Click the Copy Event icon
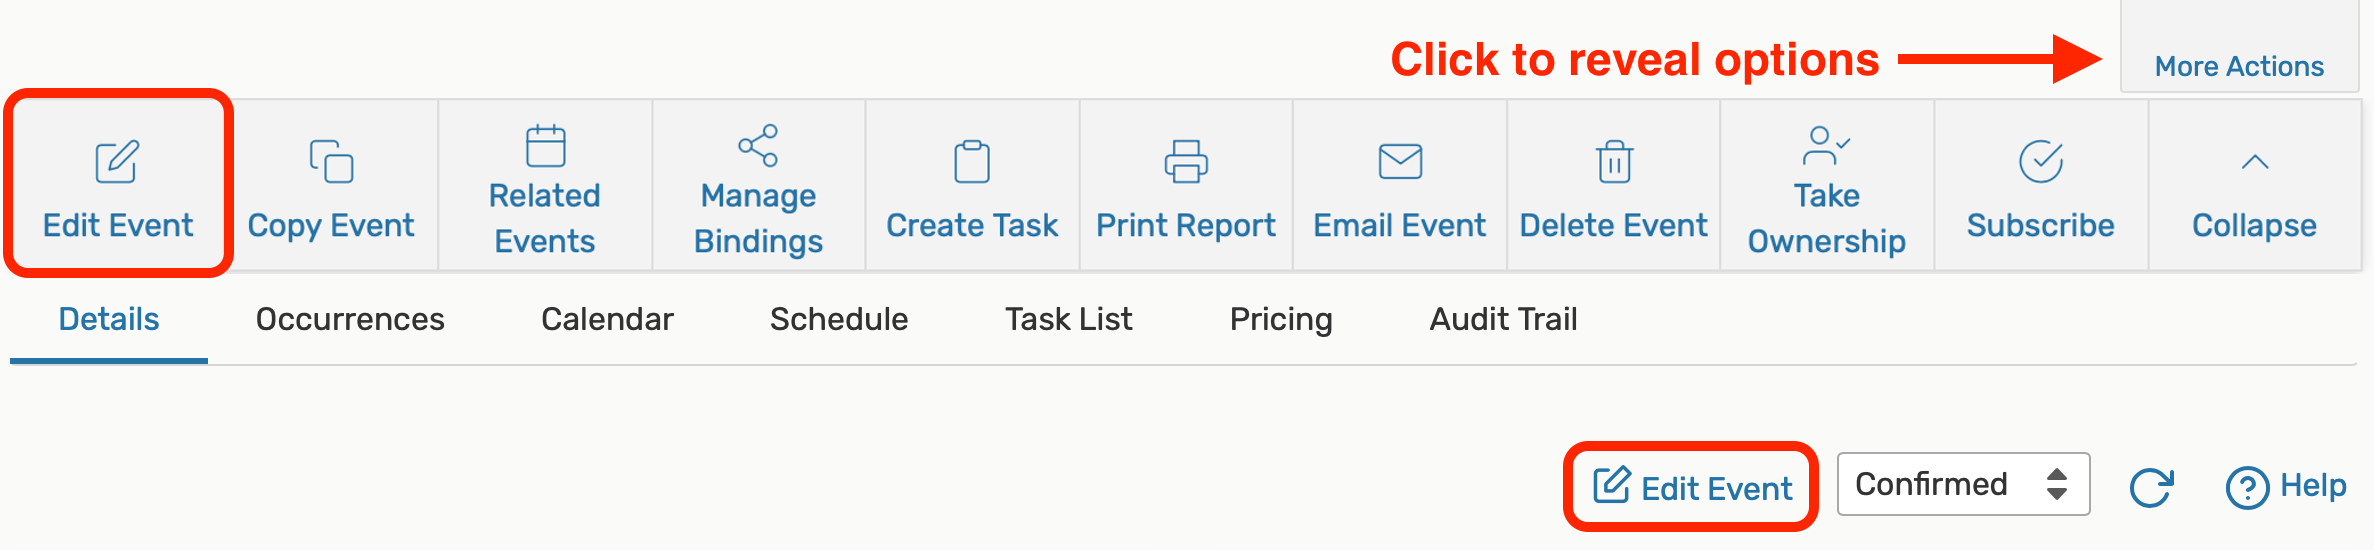This screenshot has width=2374, height=550. tap(331, 162)
